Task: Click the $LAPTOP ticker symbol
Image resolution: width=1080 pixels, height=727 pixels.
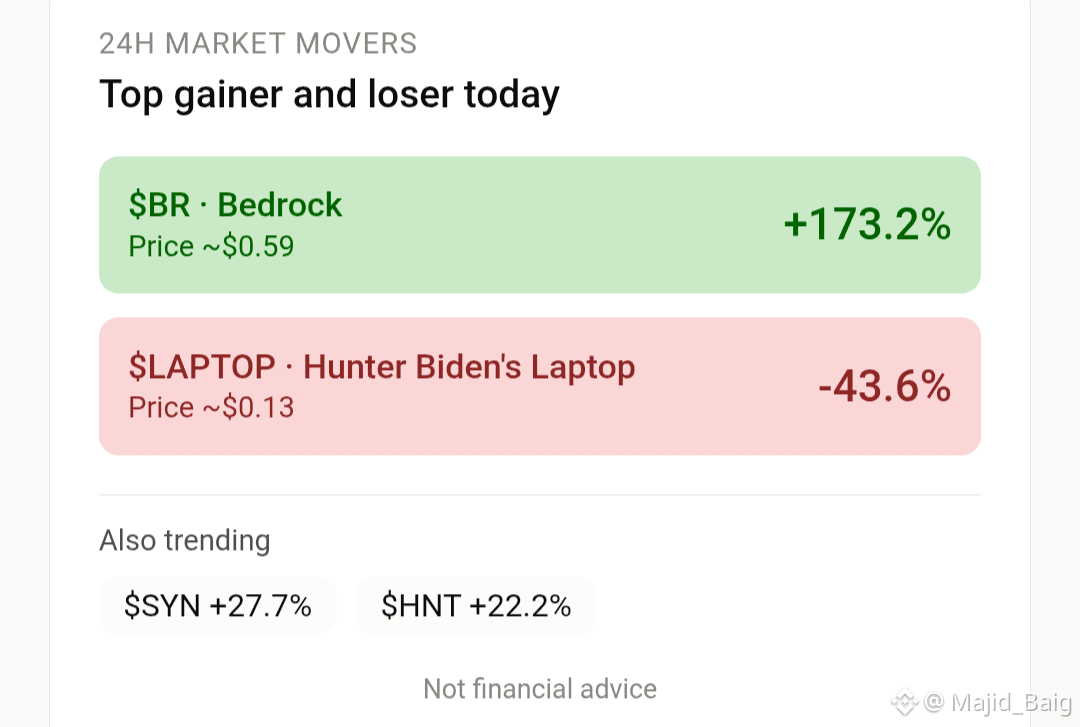Action: 202,366
